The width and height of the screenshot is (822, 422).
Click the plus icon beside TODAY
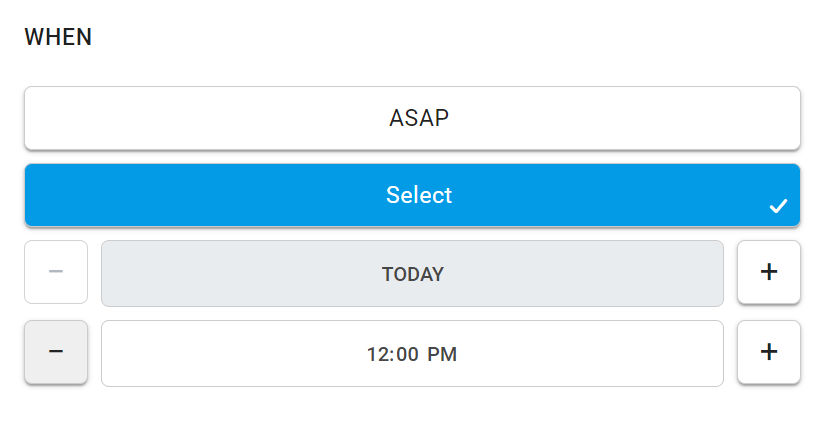[769, 272]
